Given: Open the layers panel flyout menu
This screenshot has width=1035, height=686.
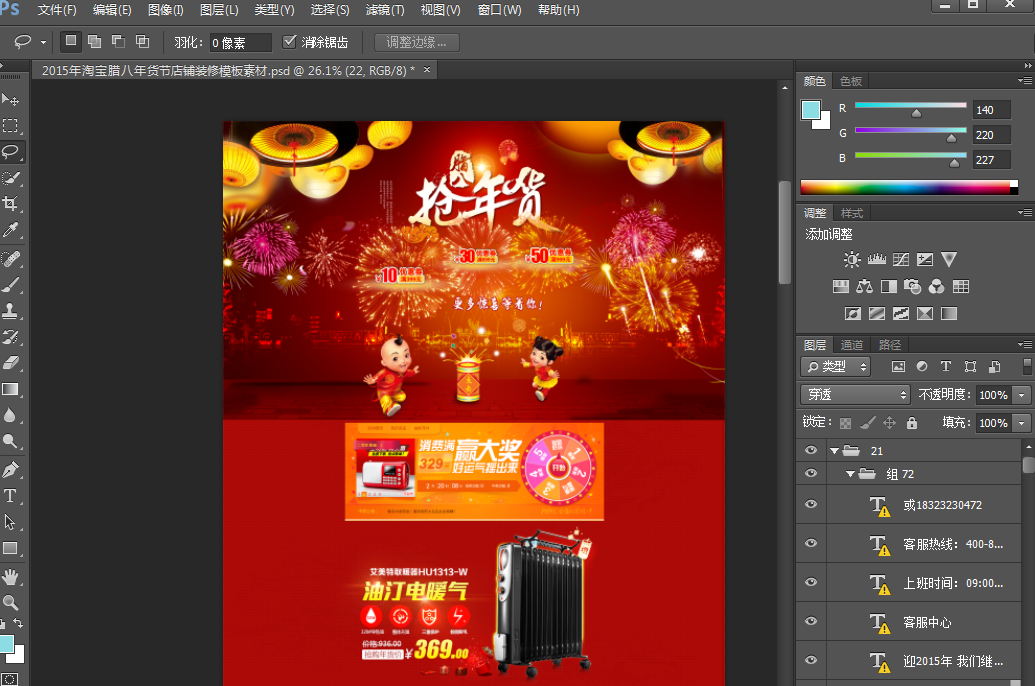Looking at the screenshot, I should 1025,345.
